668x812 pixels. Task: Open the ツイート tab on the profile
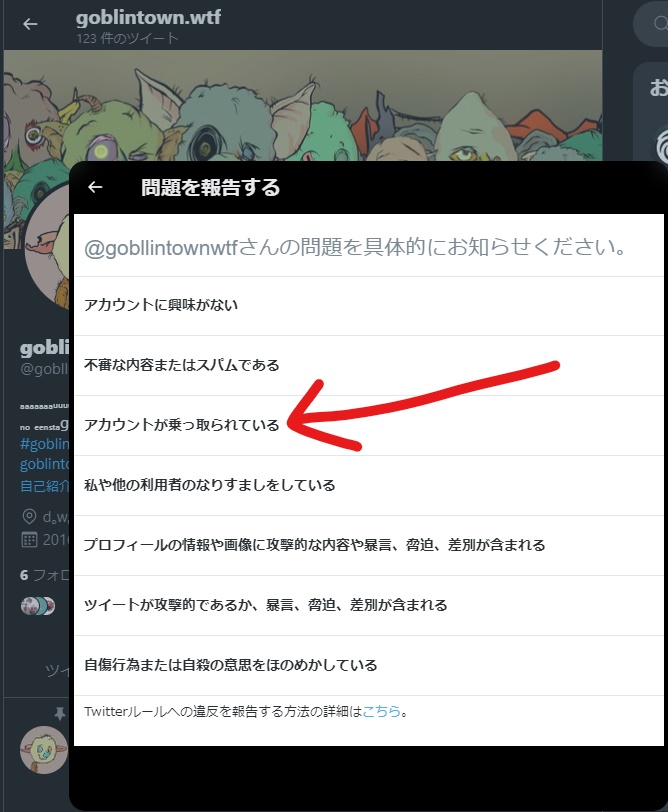57,671
